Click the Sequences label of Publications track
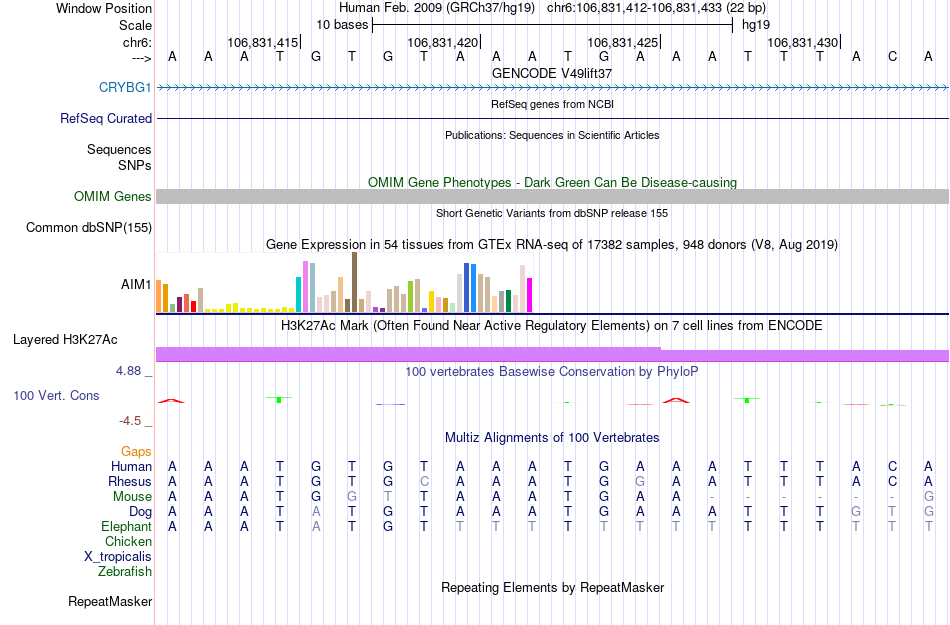This screenshot has height=625, width=950. (119, 150)
